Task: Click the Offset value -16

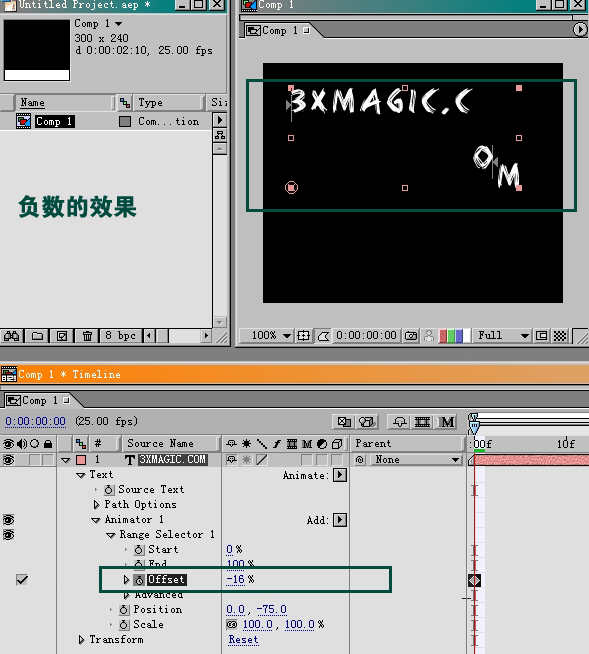Action: pos(235,579)
